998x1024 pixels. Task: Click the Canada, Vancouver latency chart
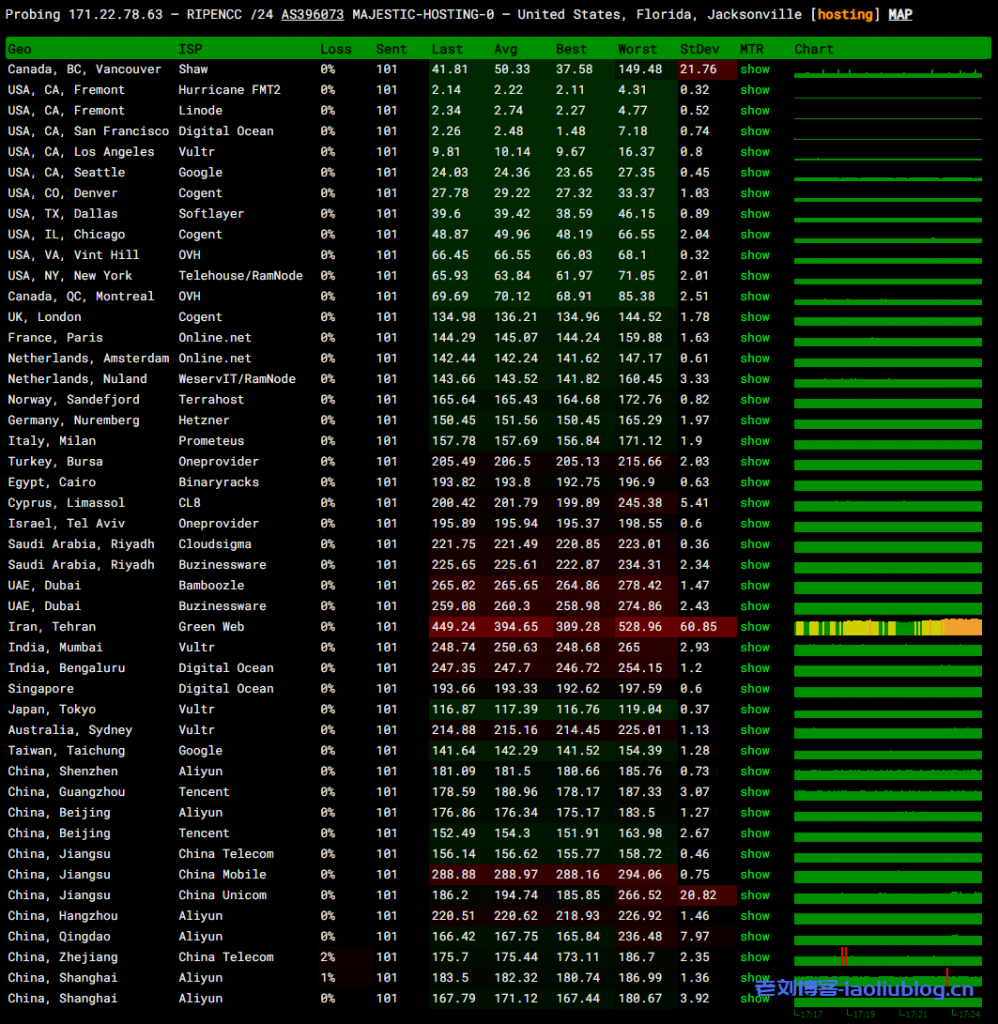(887, 70)
